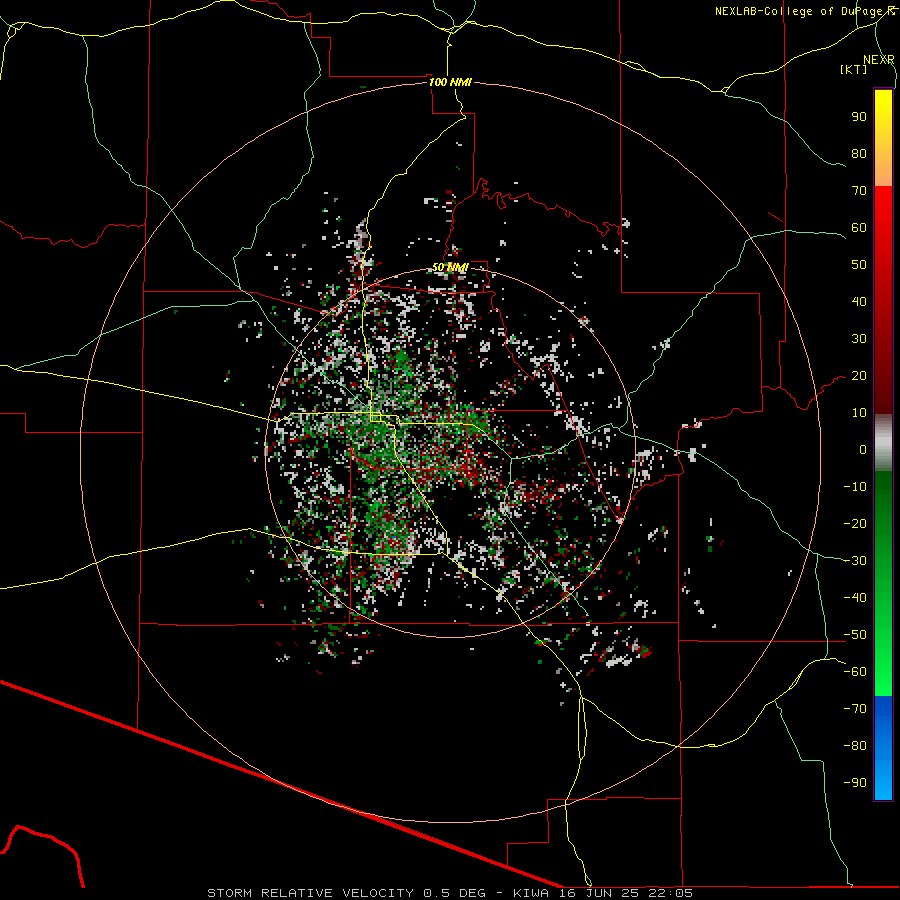Select the 90 value on velocity scale

pos(859,117)
